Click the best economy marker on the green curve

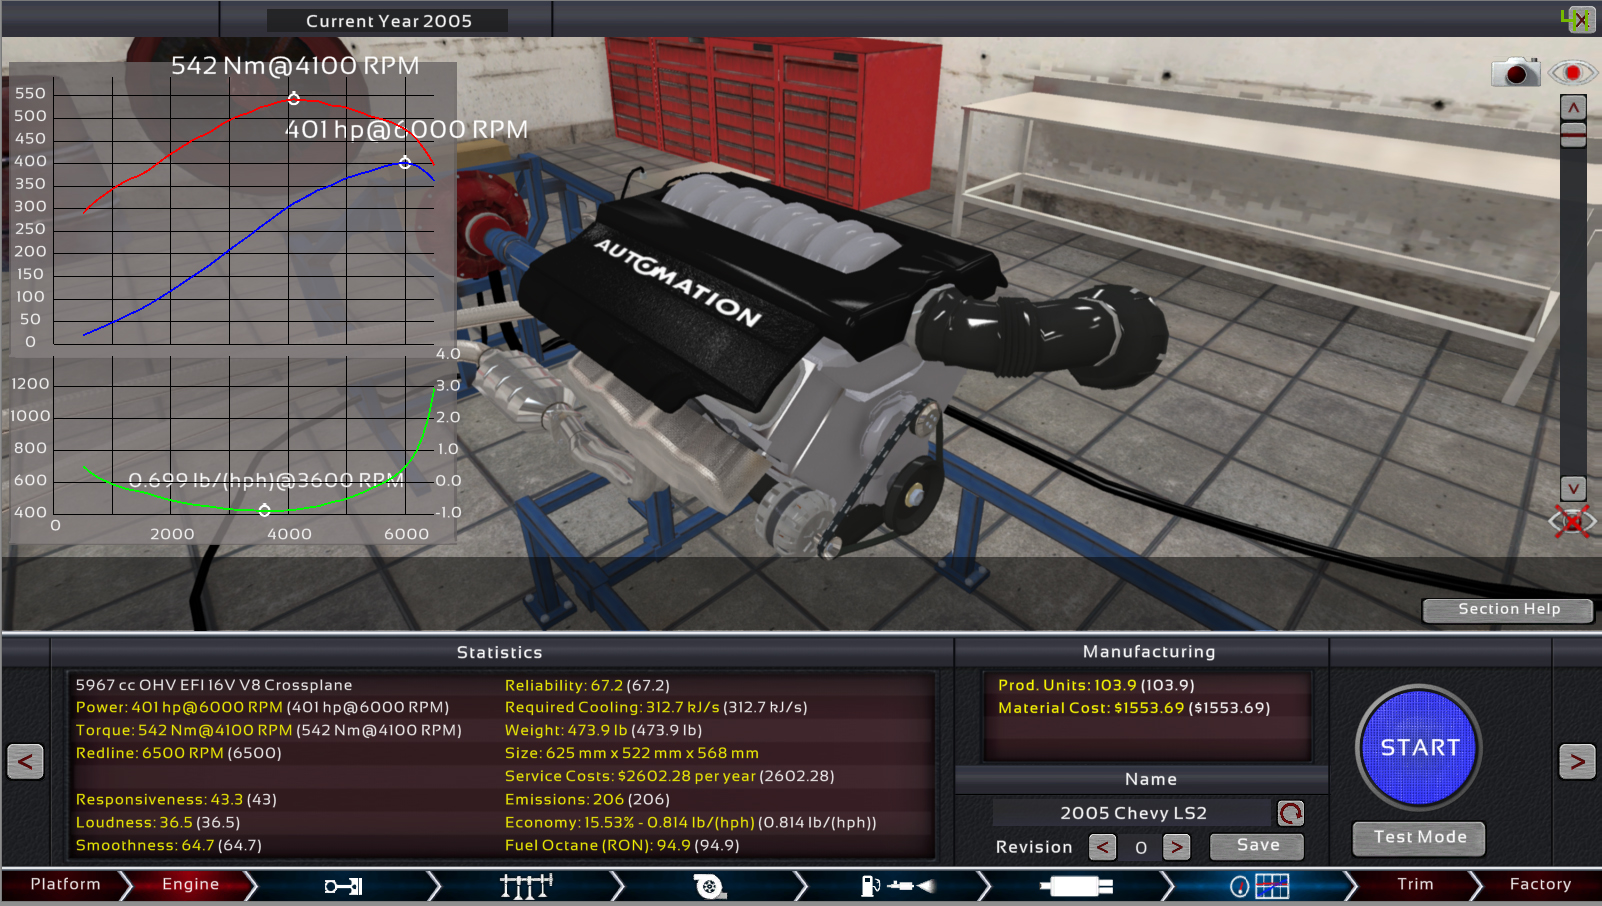pyautogui.click(x=265, y=510)
